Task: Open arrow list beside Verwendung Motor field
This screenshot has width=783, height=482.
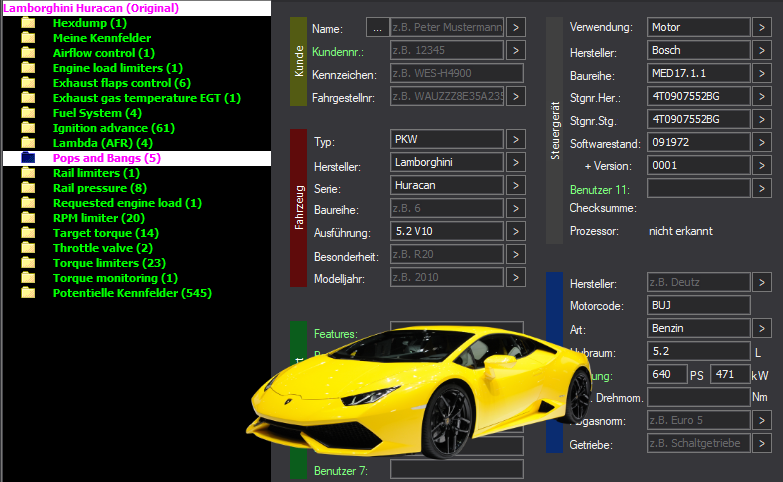Action: click(762, 27)
